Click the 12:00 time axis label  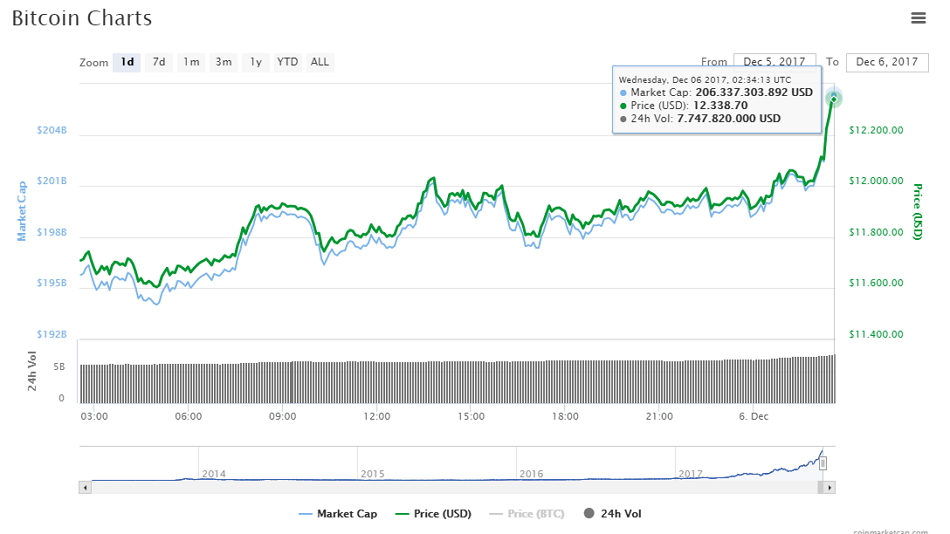pos(377,416)
